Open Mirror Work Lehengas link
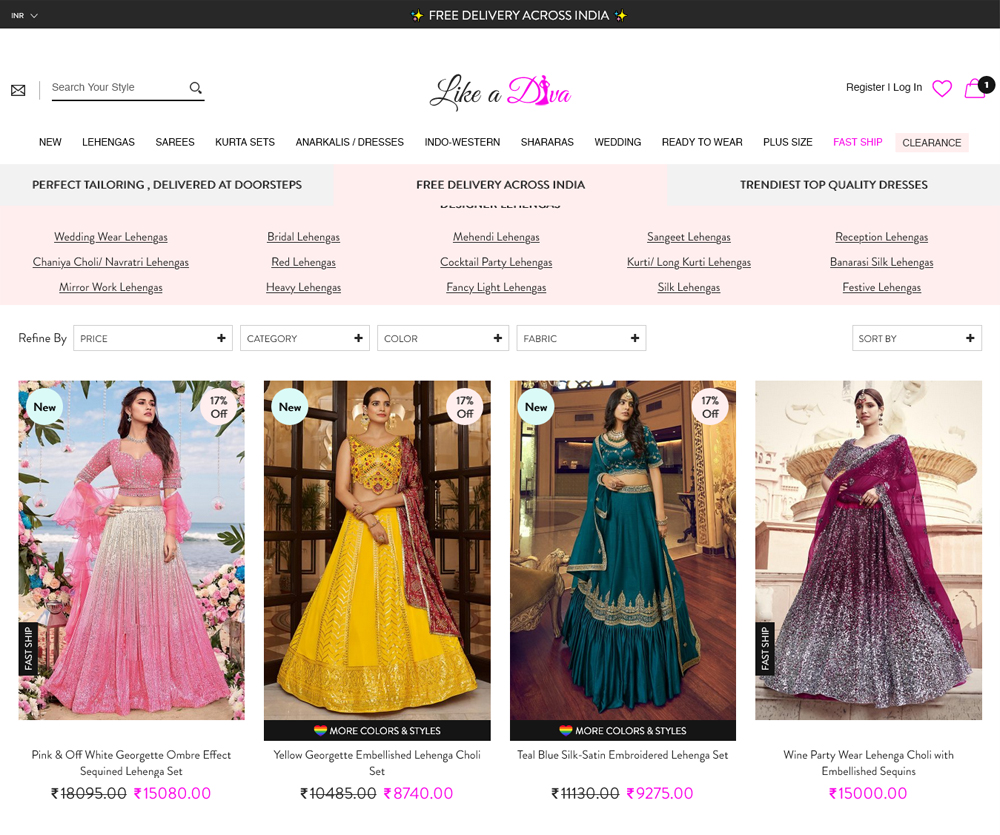 [x=111, y=288]
